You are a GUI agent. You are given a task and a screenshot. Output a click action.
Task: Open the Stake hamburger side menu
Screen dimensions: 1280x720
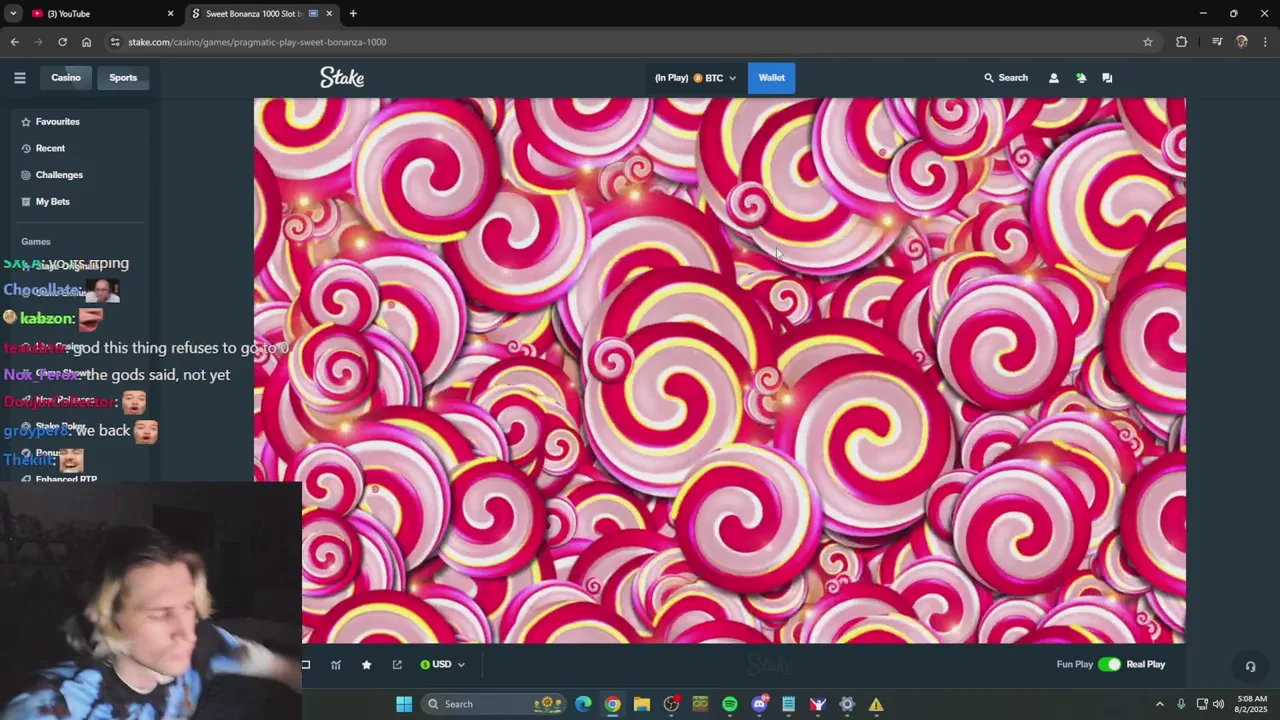(19, 78)
